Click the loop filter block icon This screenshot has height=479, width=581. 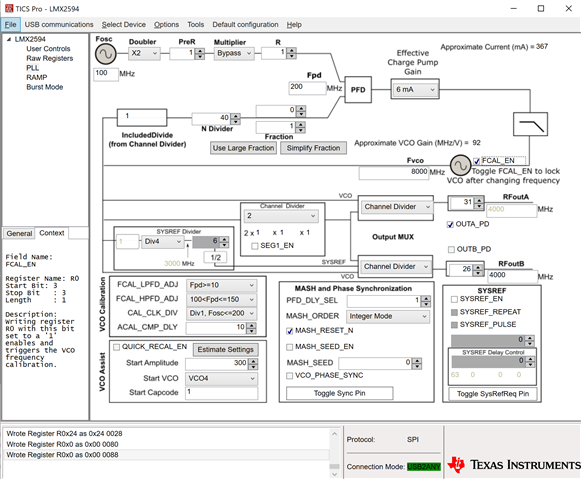(x=530, y=124)
